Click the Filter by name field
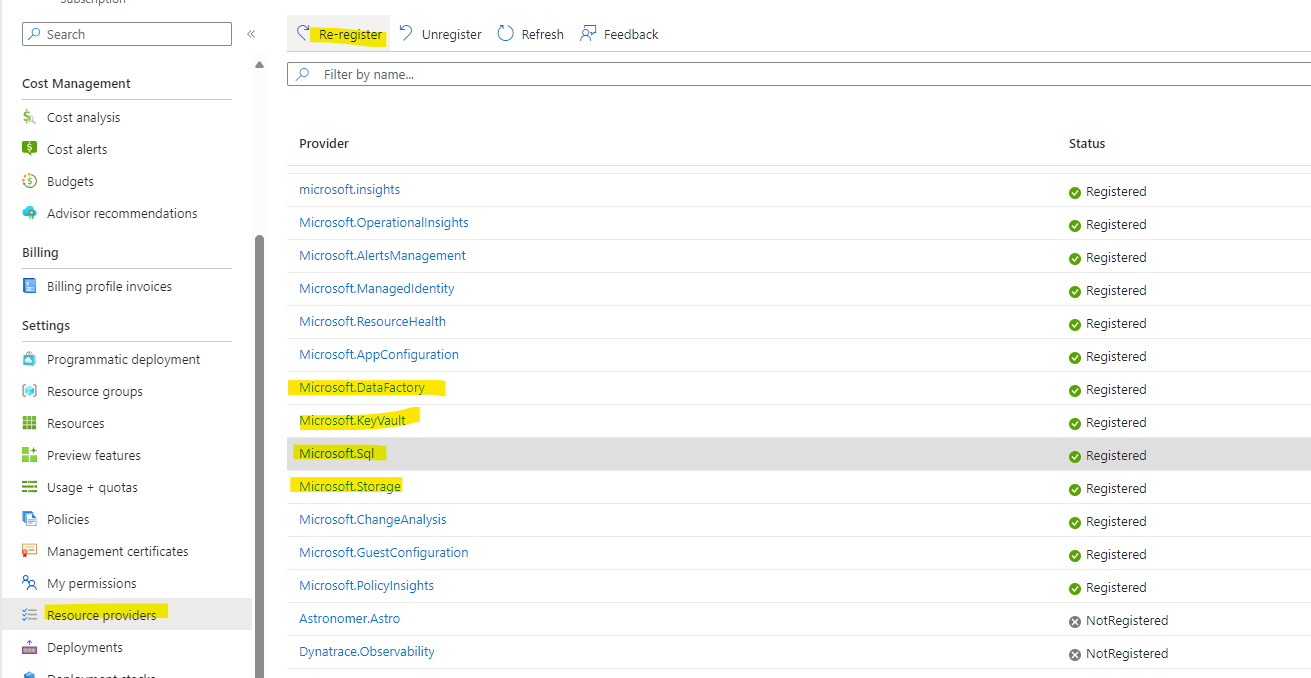 coord(799,74)
